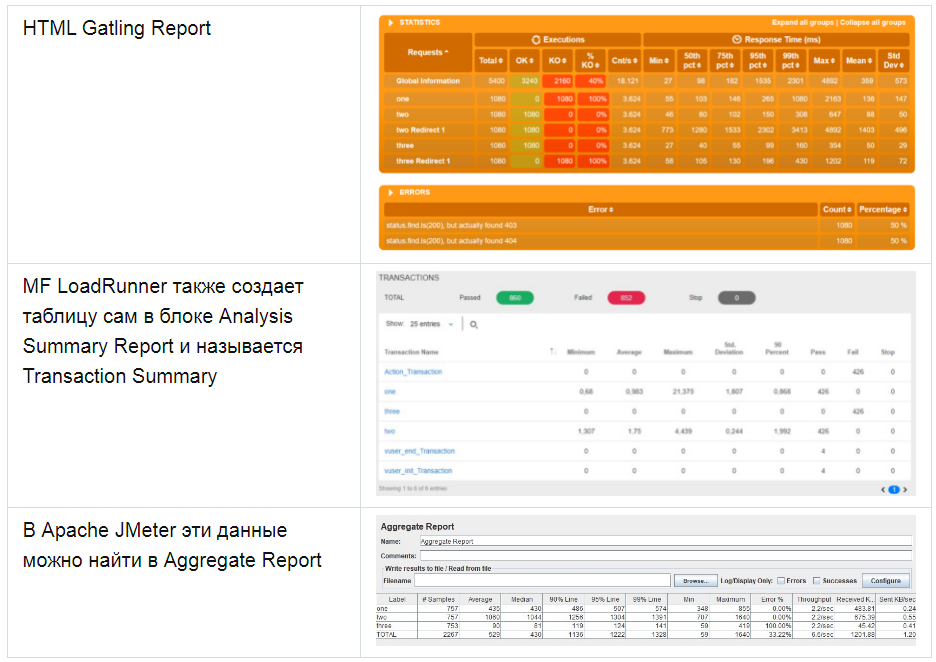Open the 'two' transaction link in LoadRunner

(389, 431)
